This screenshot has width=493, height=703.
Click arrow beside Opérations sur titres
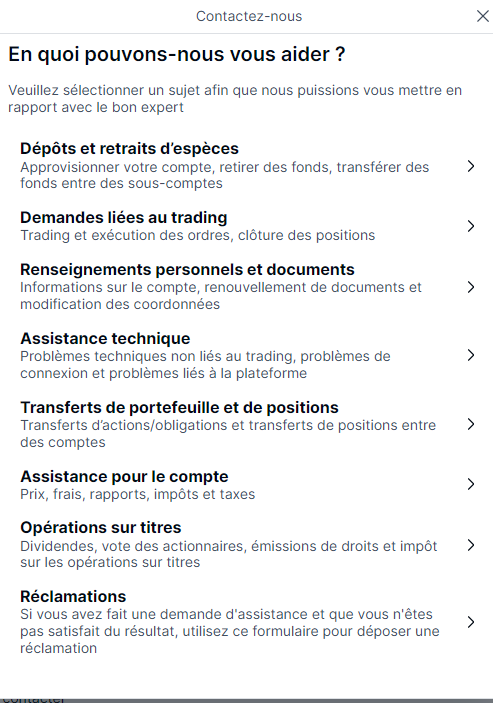471,545
